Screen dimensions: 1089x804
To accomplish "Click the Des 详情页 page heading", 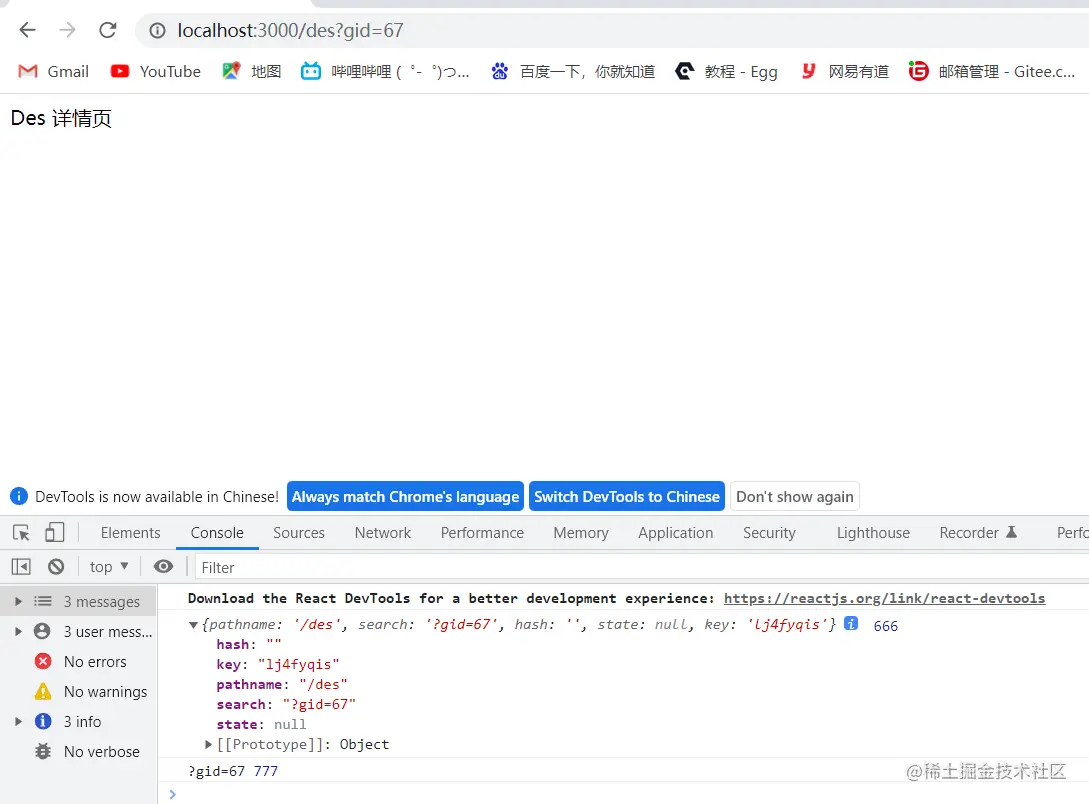I will click(x=61, y=118).
